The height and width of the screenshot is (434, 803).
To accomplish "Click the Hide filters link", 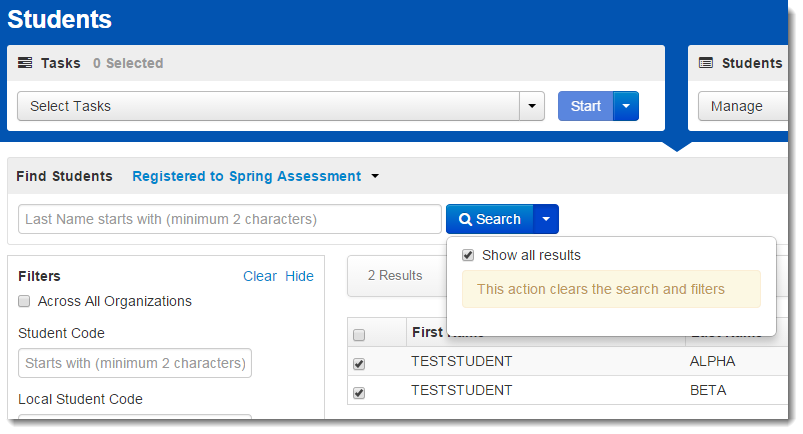I will [299, 276].
